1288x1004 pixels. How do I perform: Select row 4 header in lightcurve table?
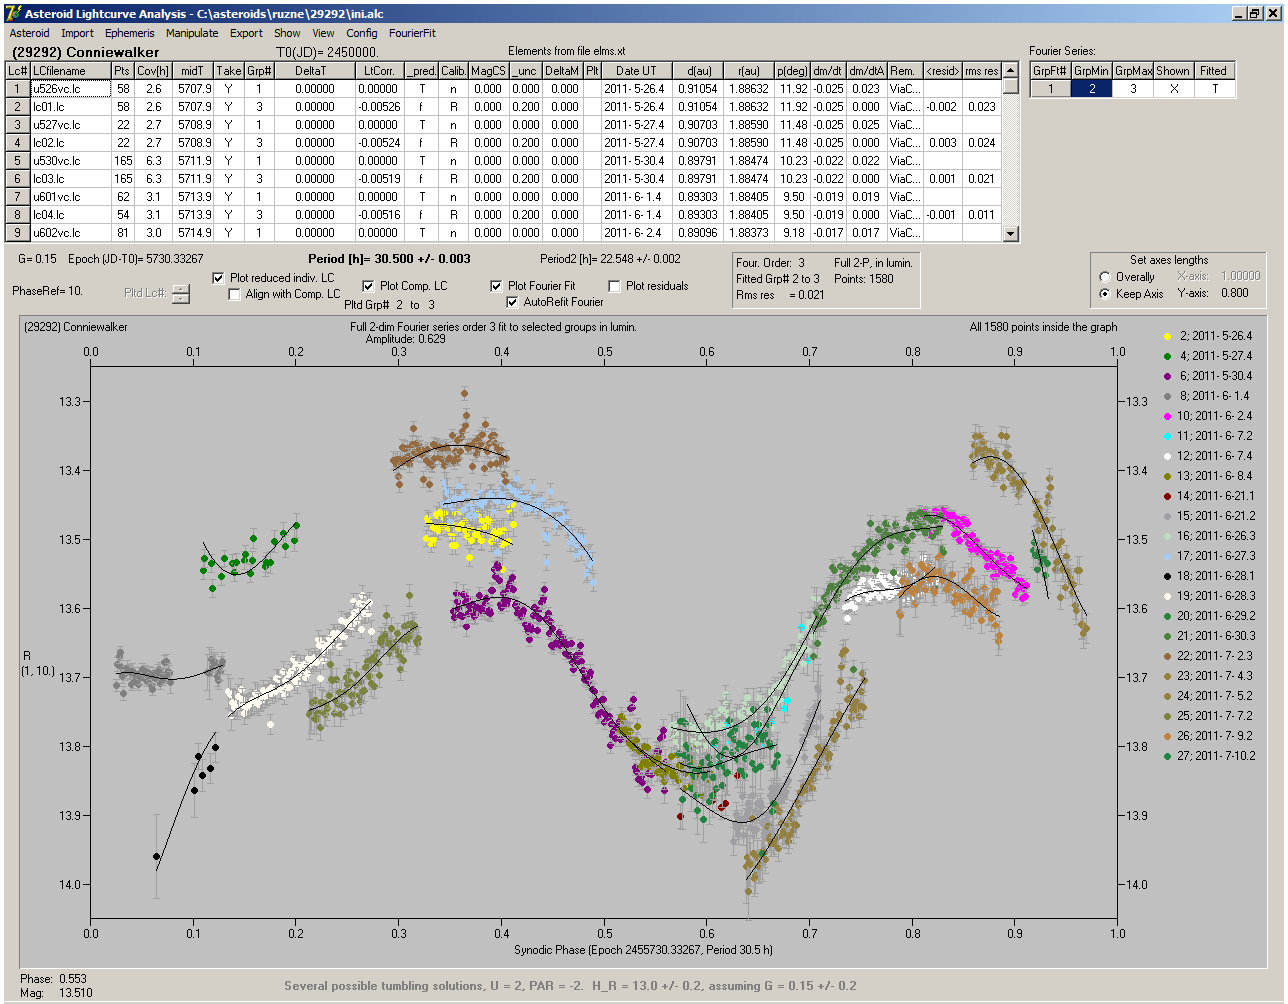(18, 143)
